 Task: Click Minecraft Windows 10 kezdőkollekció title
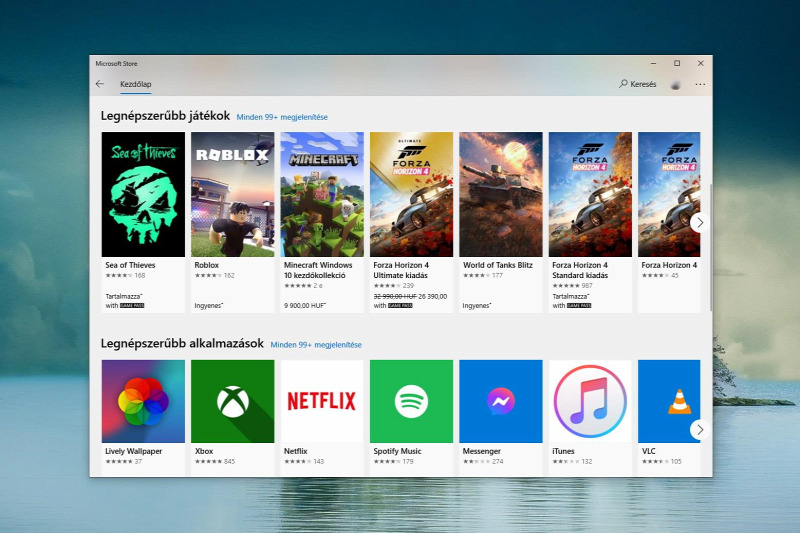coord(318,270)
